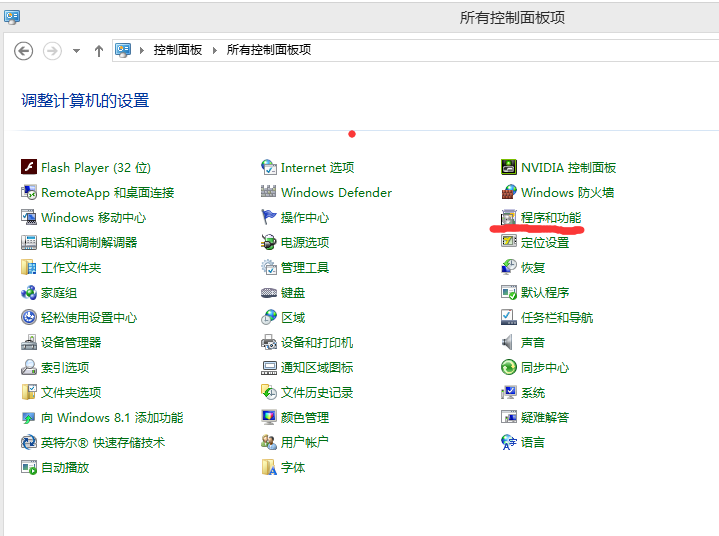Open the 用户帐户 icon
Screen dimensions: 719x536
pyautogui.click(x=269, y=442)
